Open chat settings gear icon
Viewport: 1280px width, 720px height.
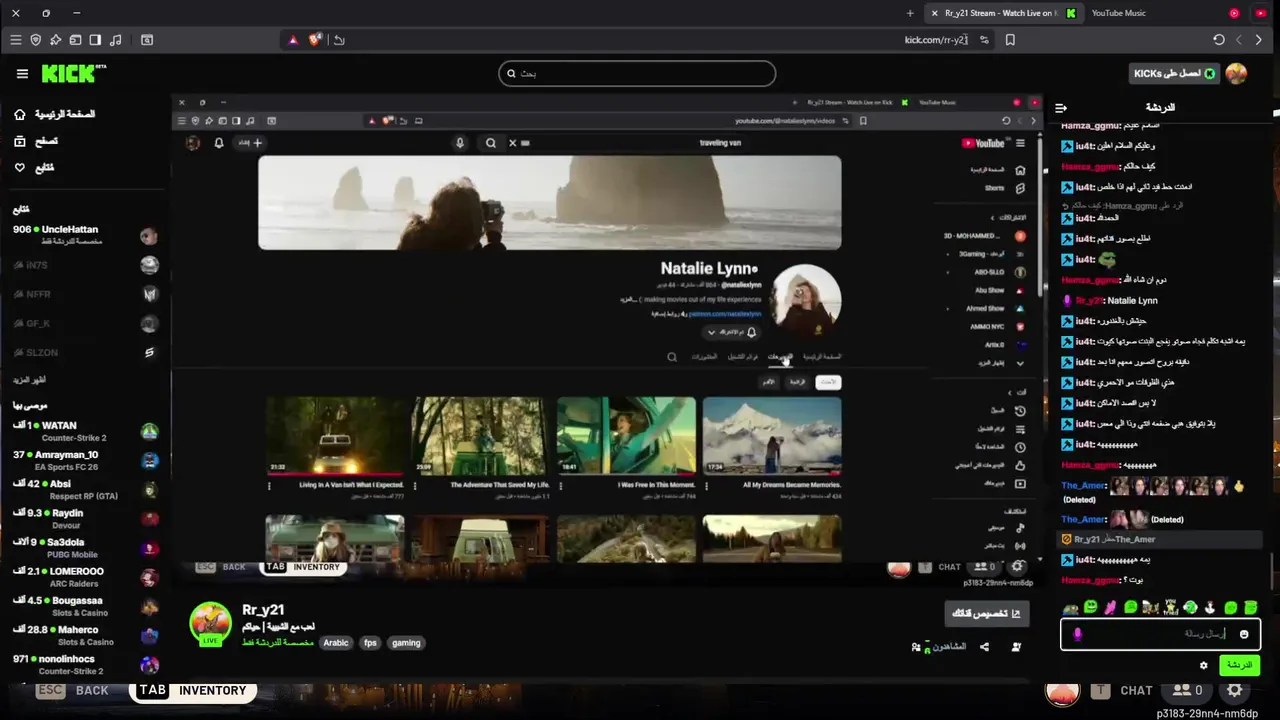click(x=1204, y=666)
